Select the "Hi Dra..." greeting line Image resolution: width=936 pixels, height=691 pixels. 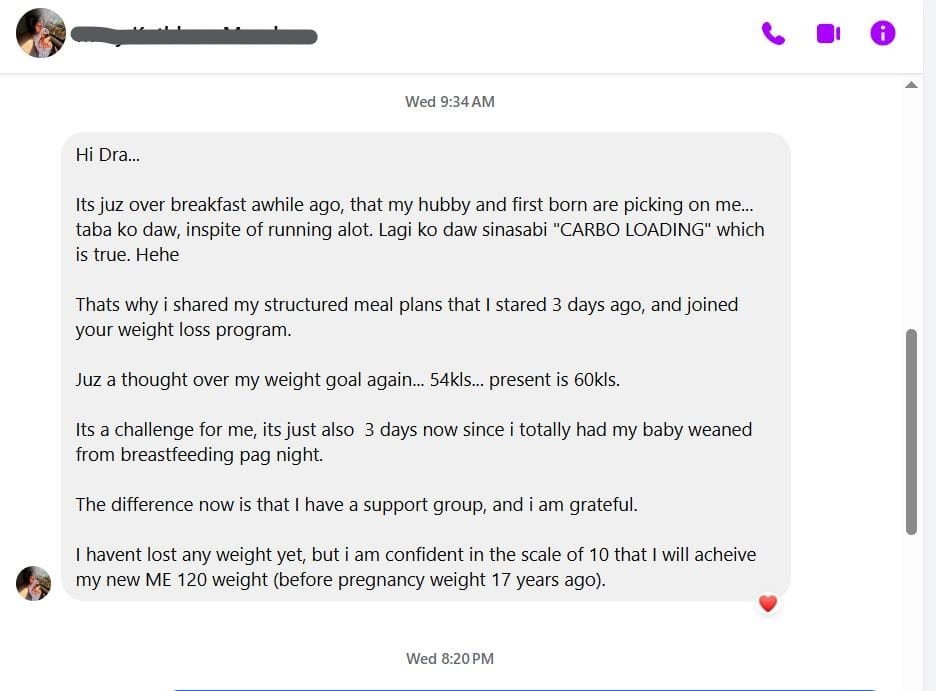(x=107, y=155)
